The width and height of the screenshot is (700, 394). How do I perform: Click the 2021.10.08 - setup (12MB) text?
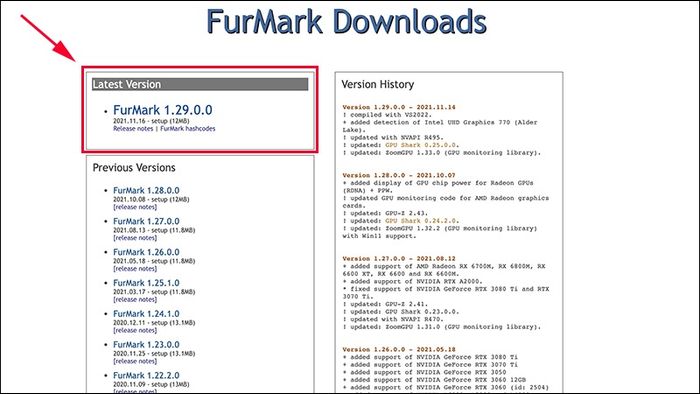(x=151, y=199)
